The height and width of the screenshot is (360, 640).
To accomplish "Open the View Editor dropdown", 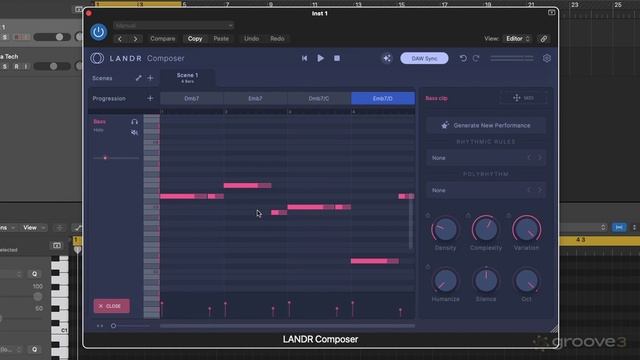I will tap(518, 39).
